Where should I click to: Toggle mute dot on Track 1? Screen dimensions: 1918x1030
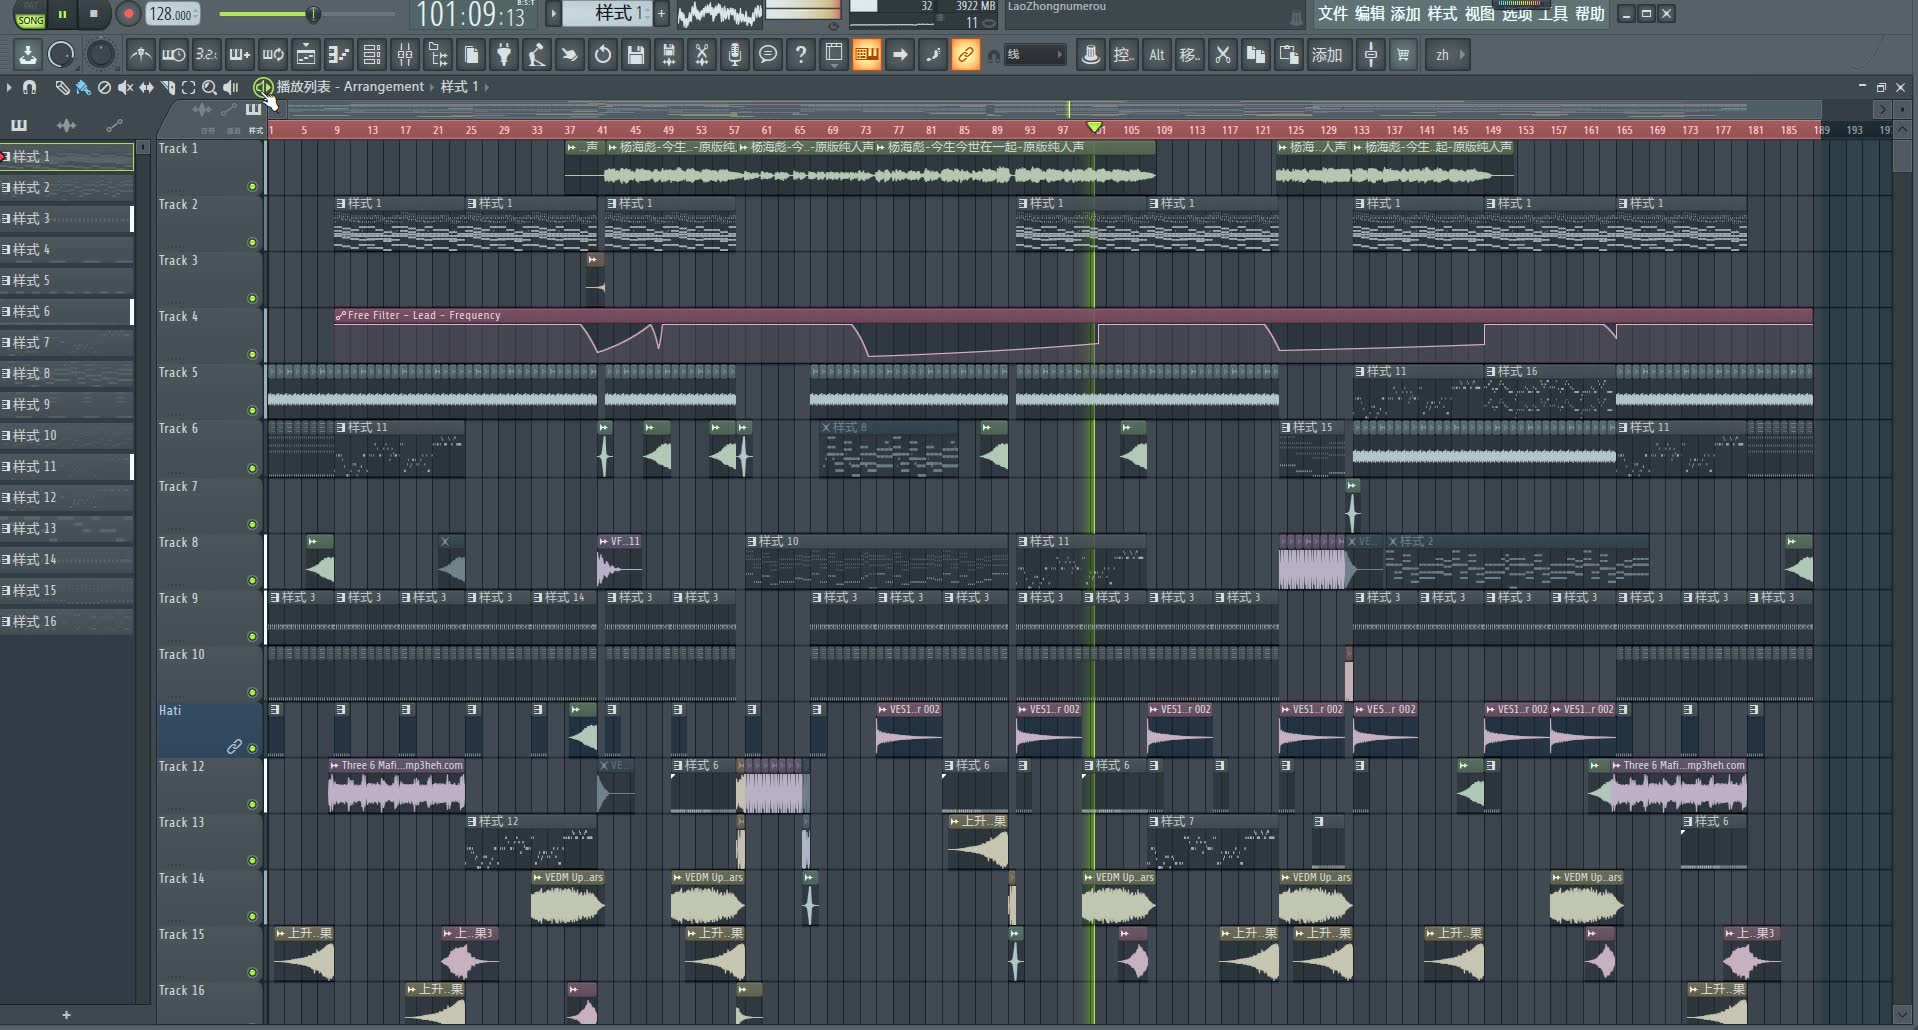[252, 186]
